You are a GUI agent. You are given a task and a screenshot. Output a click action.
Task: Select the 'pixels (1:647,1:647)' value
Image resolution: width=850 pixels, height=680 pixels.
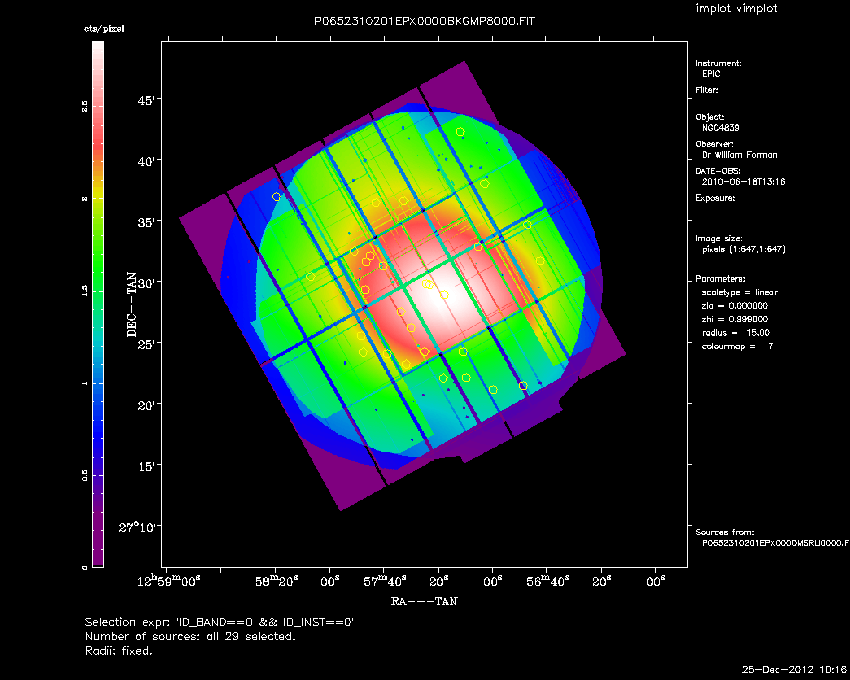coord(744,249)
